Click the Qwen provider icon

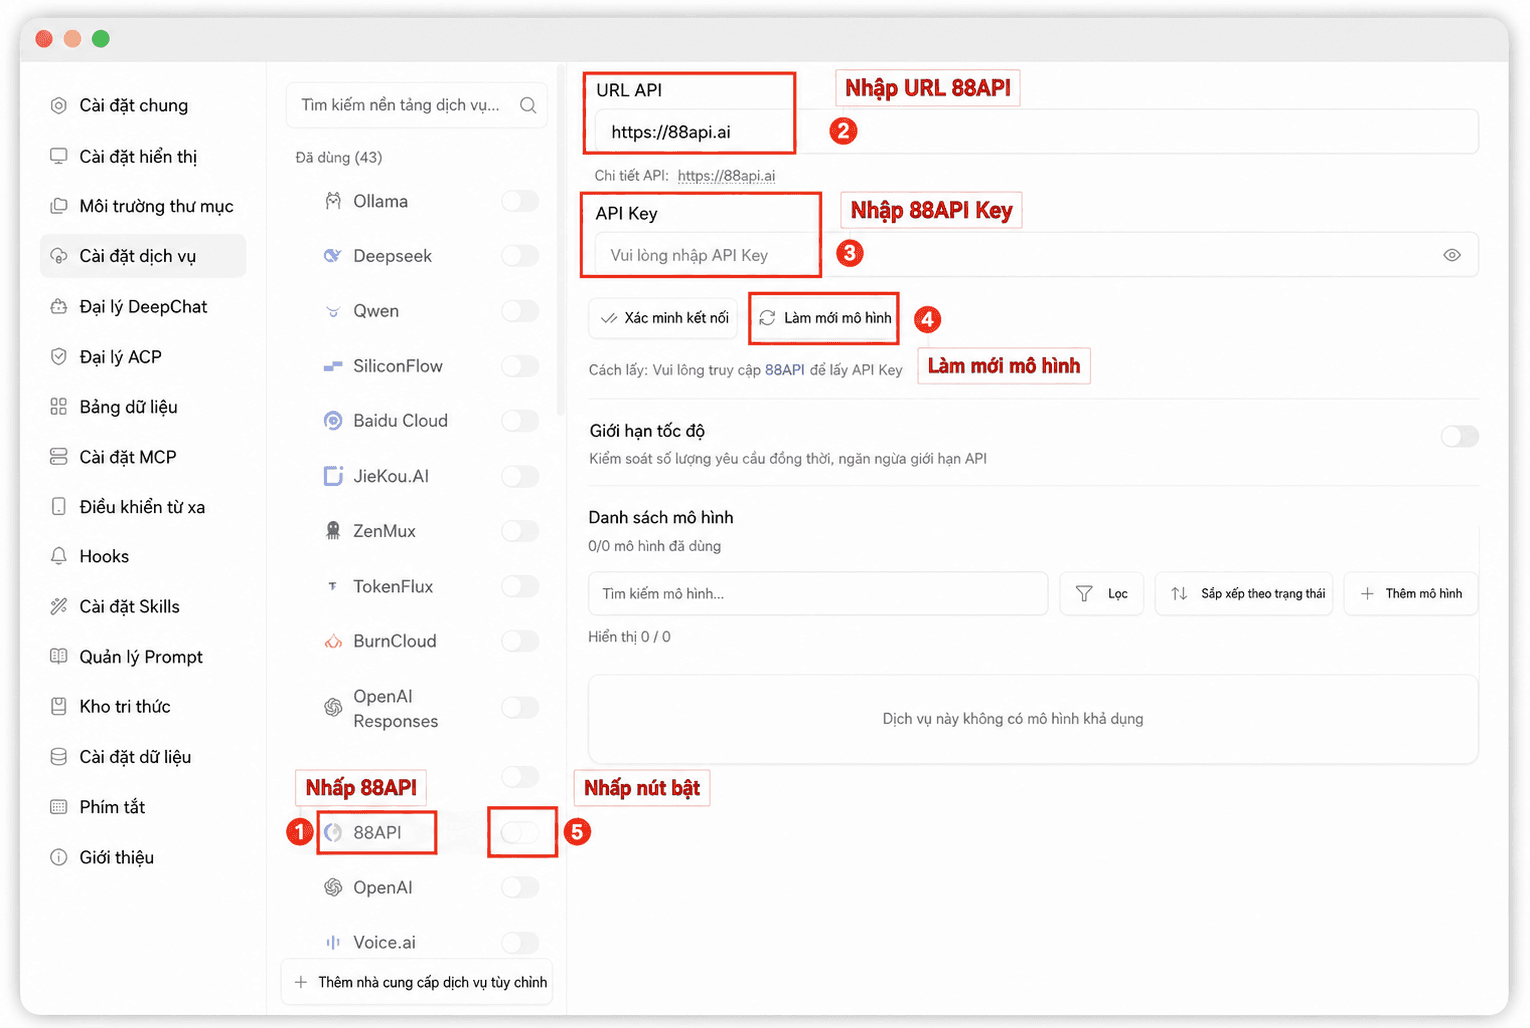tap(333, 311)
